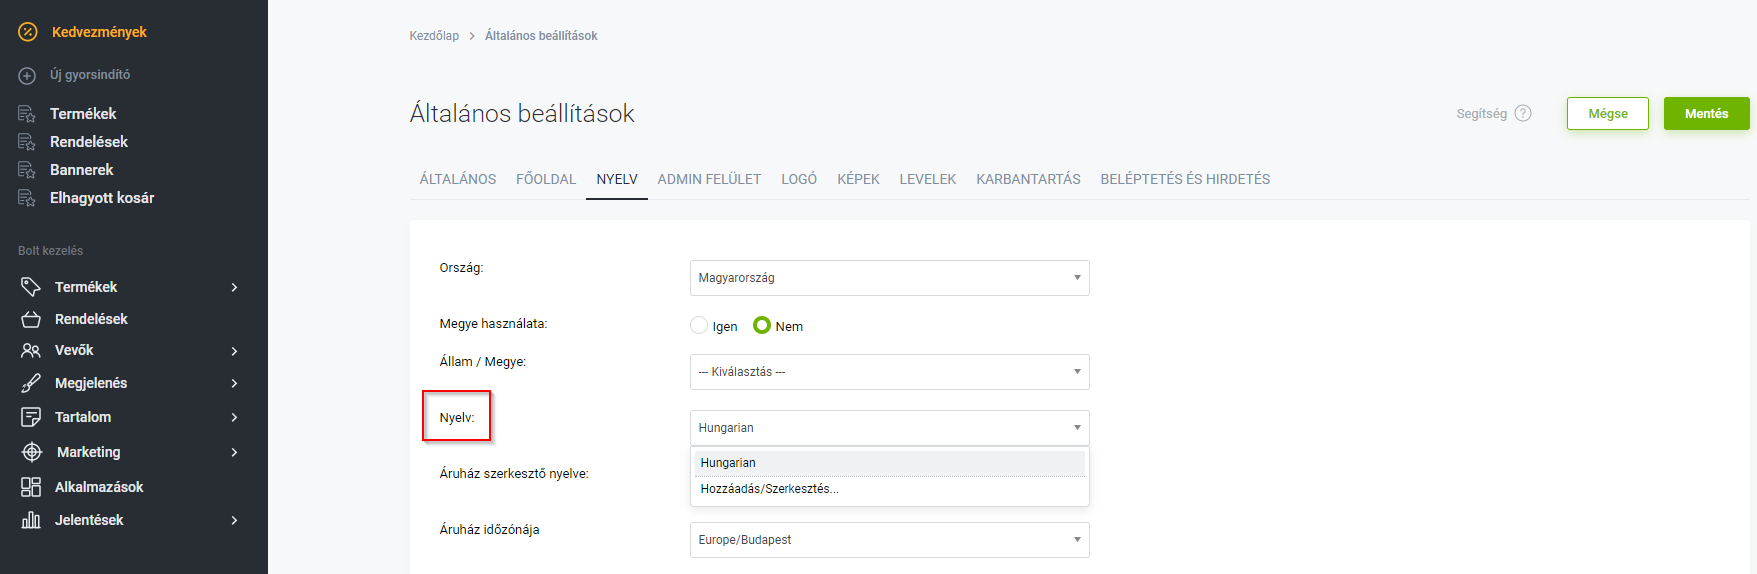The image size is (1757, 574).
Task: Click the Tartalom document icon
Action: click(31, 417)
